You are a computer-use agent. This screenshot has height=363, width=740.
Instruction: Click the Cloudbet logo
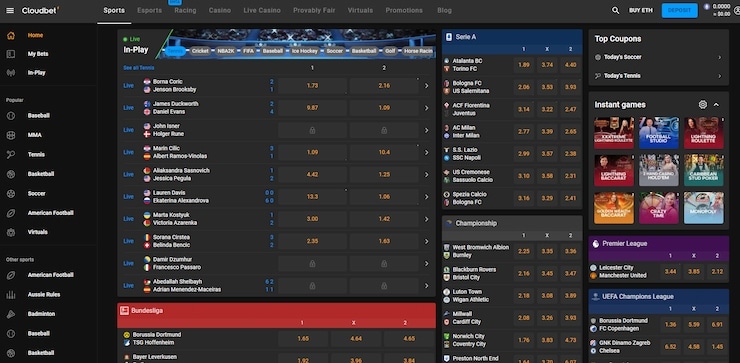click(x=41, y=10)
